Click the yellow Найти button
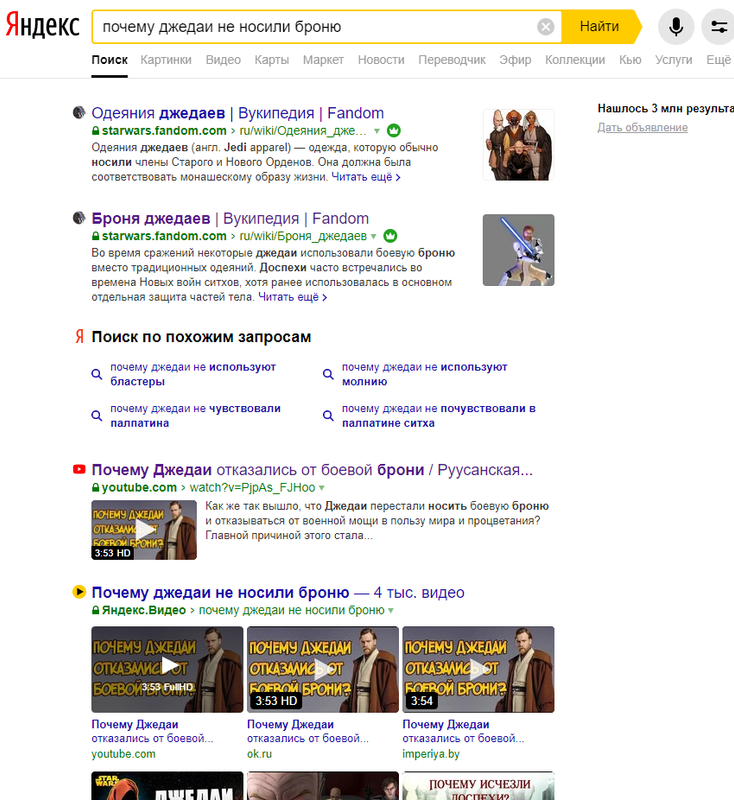734x800 pixels. (600, 27)
